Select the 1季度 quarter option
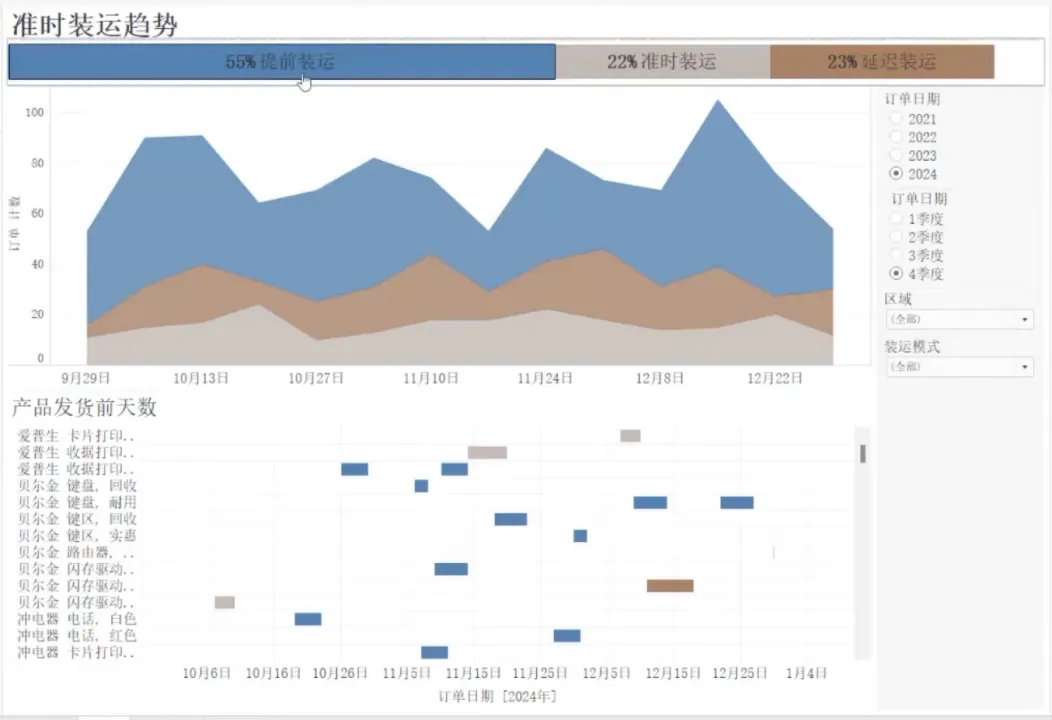 896,219
